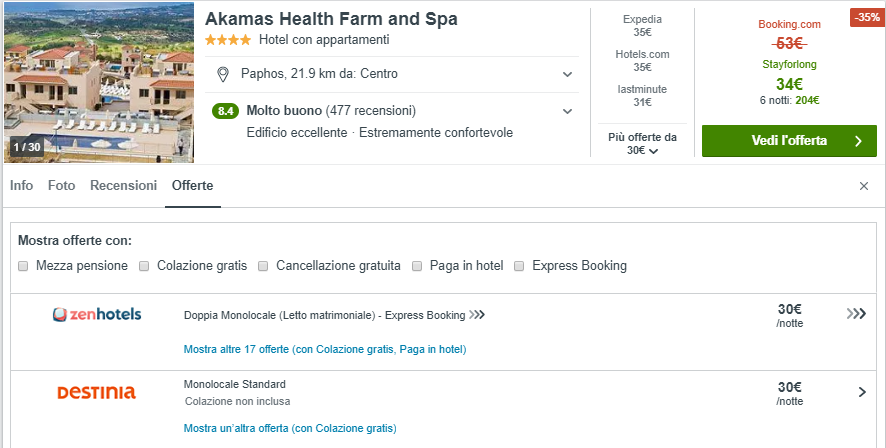
Task: Open the Recensioni tab
Action: (x=123, y=186)
